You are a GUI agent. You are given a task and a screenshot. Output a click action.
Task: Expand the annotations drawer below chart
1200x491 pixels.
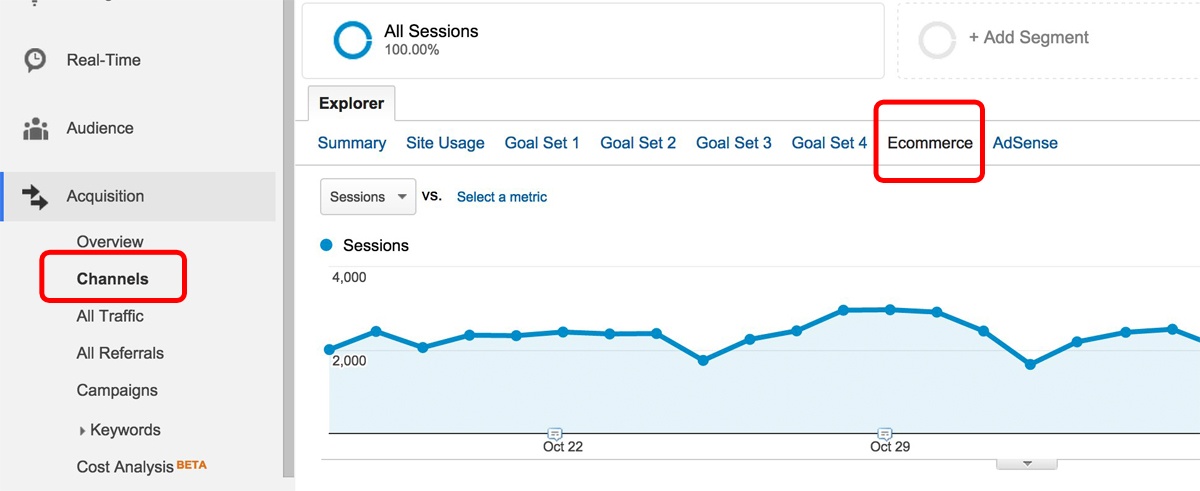[1026, 464]
